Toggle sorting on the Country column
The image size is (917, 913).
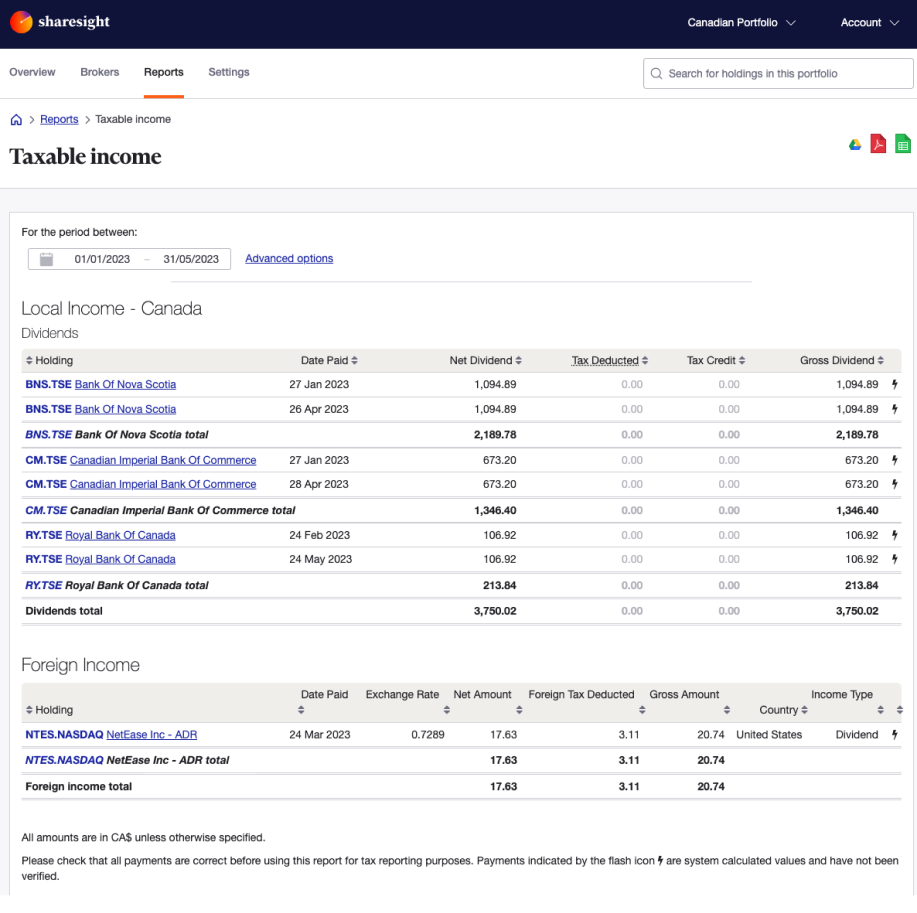point(783,710)
